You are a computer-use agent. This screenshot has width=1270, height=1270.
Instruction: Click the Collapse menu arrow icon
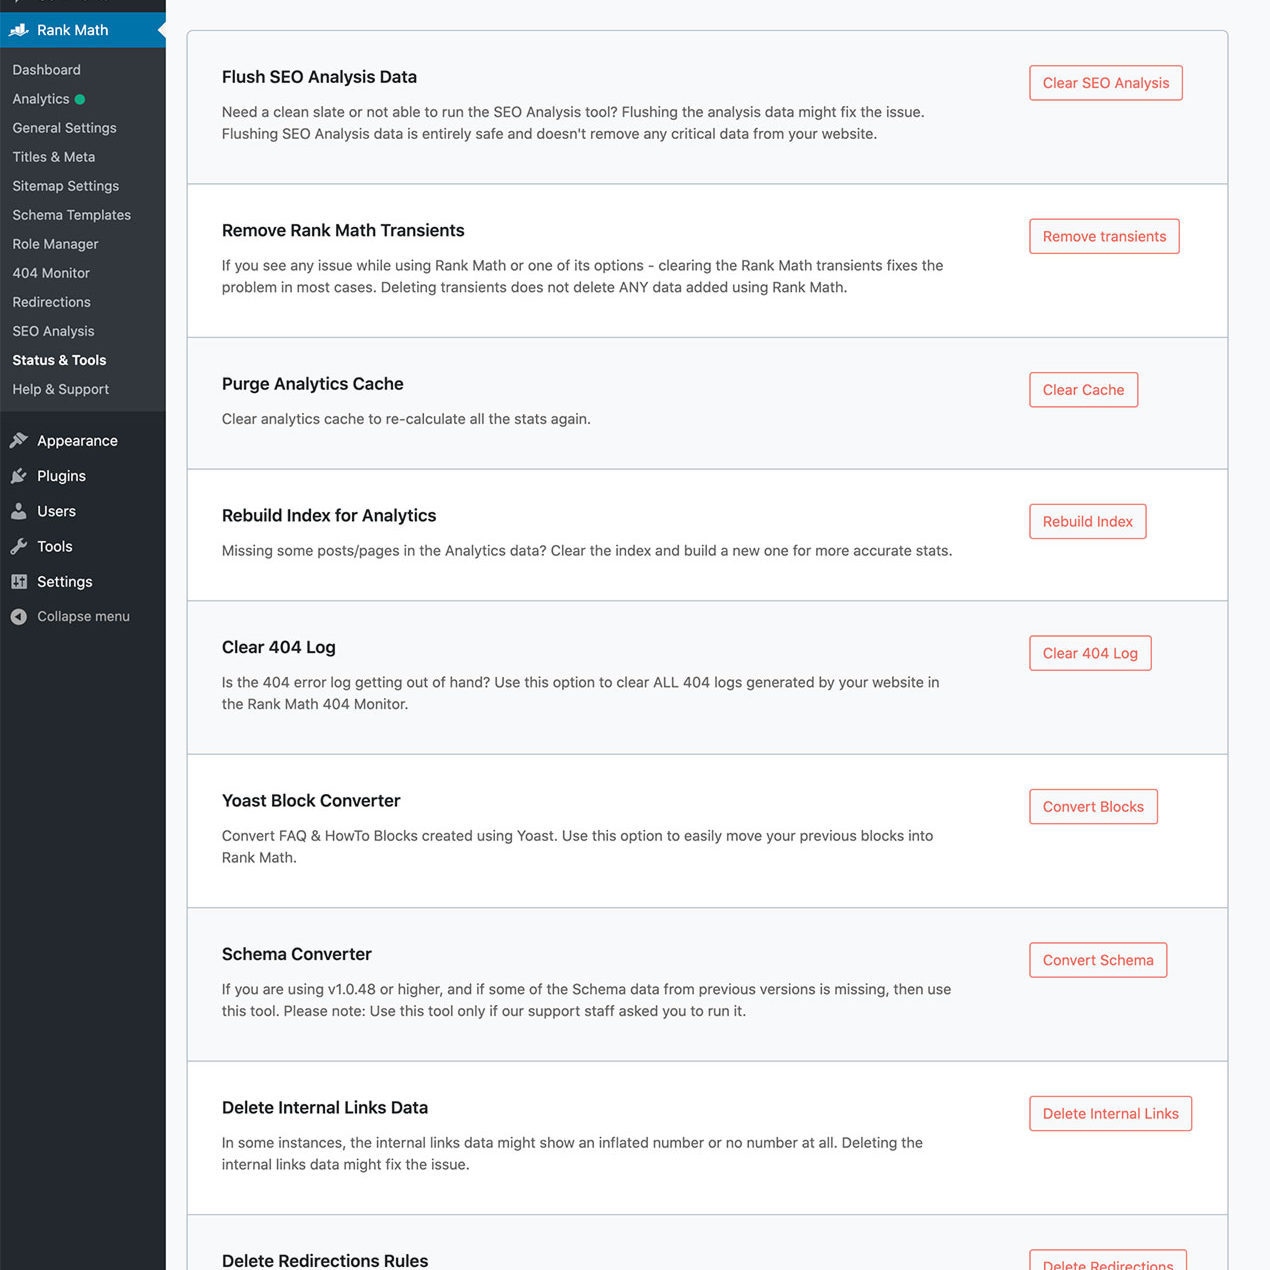point(19,616)
